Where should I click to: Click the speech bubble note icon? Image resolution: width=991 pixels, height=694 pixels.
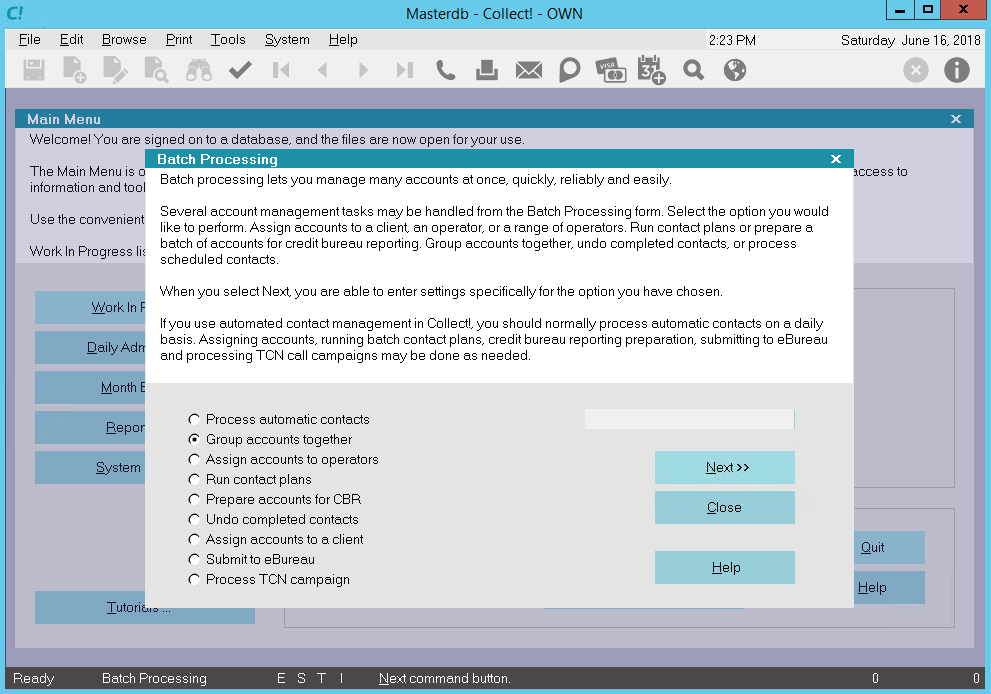point(569,70)
